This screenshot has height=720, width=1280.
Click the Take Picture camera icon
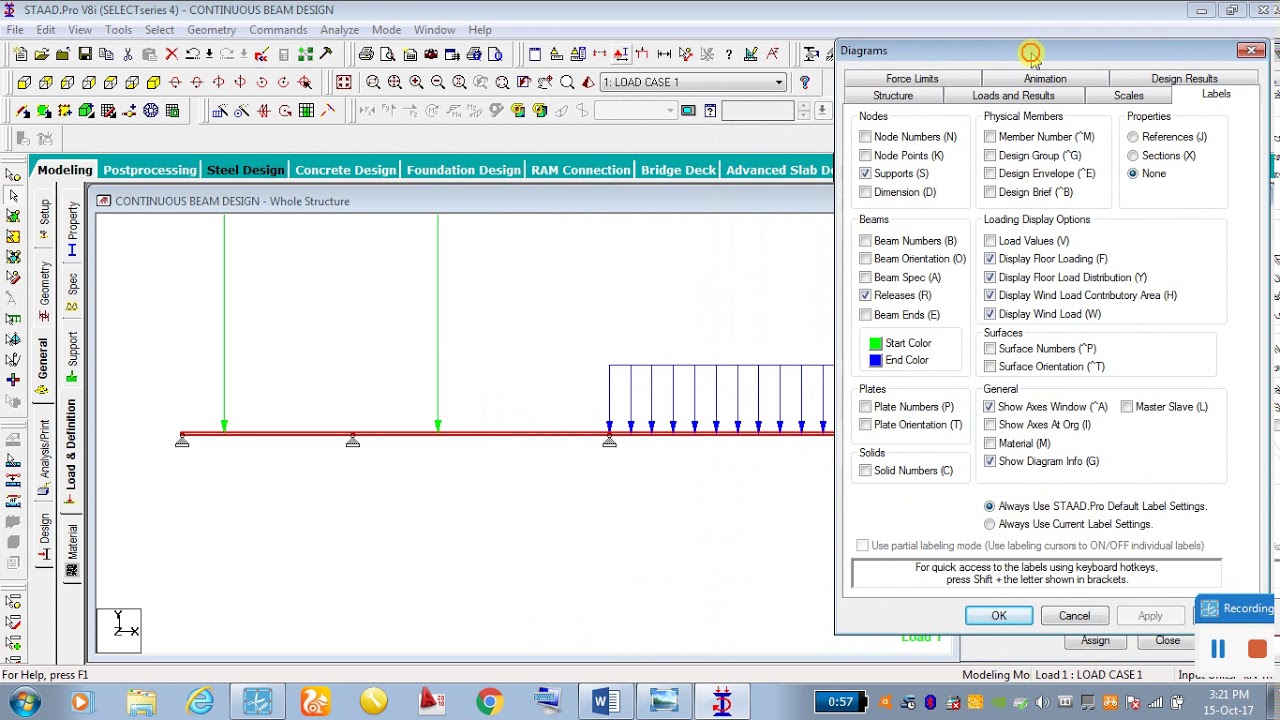(430, 54)
